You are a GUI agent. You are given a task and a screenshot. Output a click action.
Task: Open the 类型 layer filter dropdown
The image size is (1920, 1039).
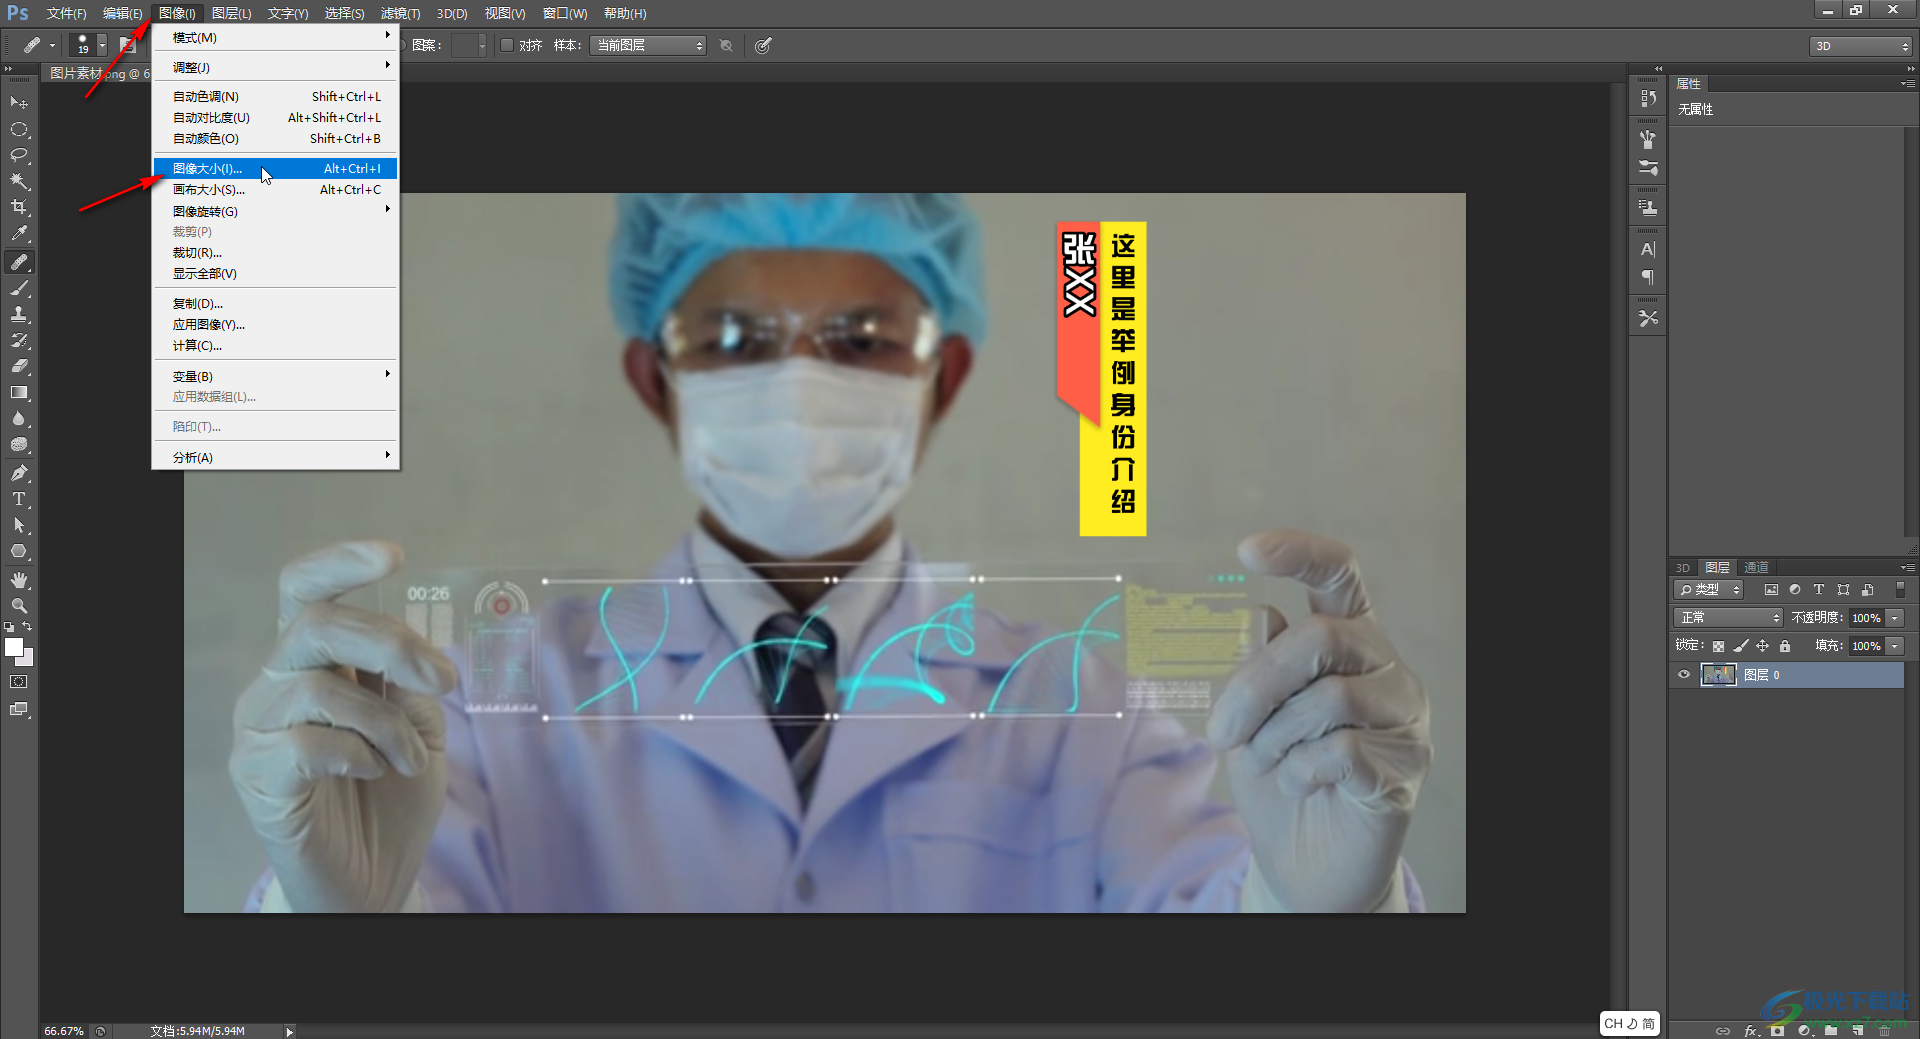tap(1709, 590)
